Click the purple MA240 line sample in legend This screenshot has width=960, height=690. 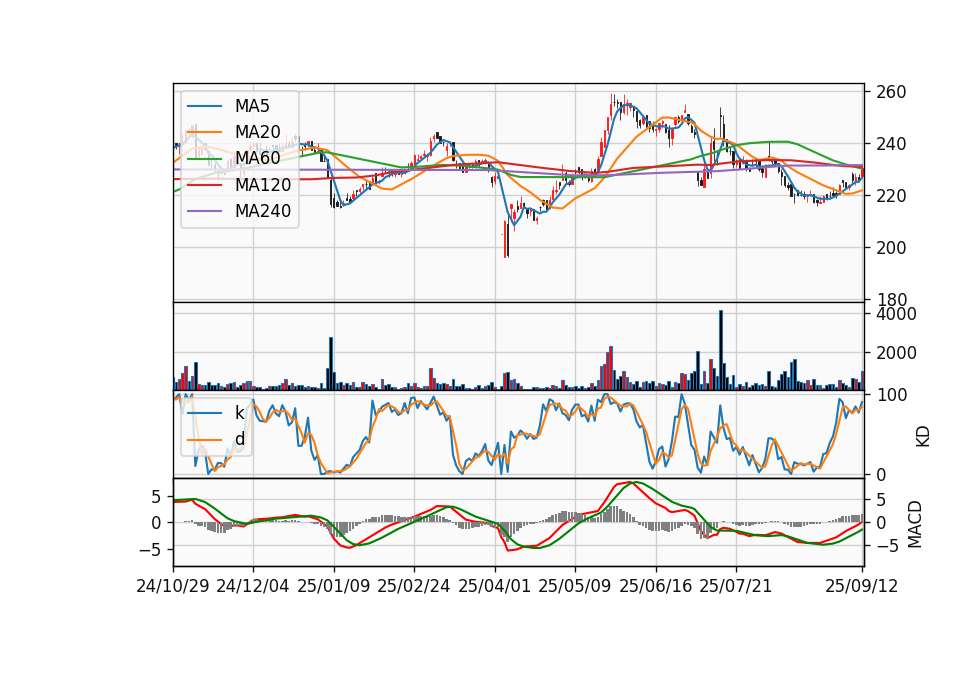204,211
